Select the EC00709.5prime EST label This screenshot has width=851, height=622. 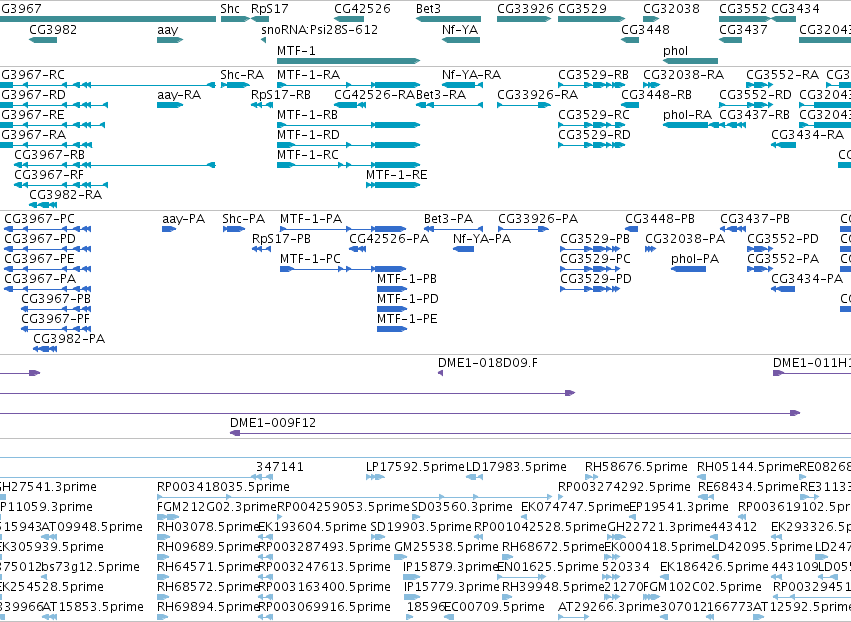(x=494, y=607)
